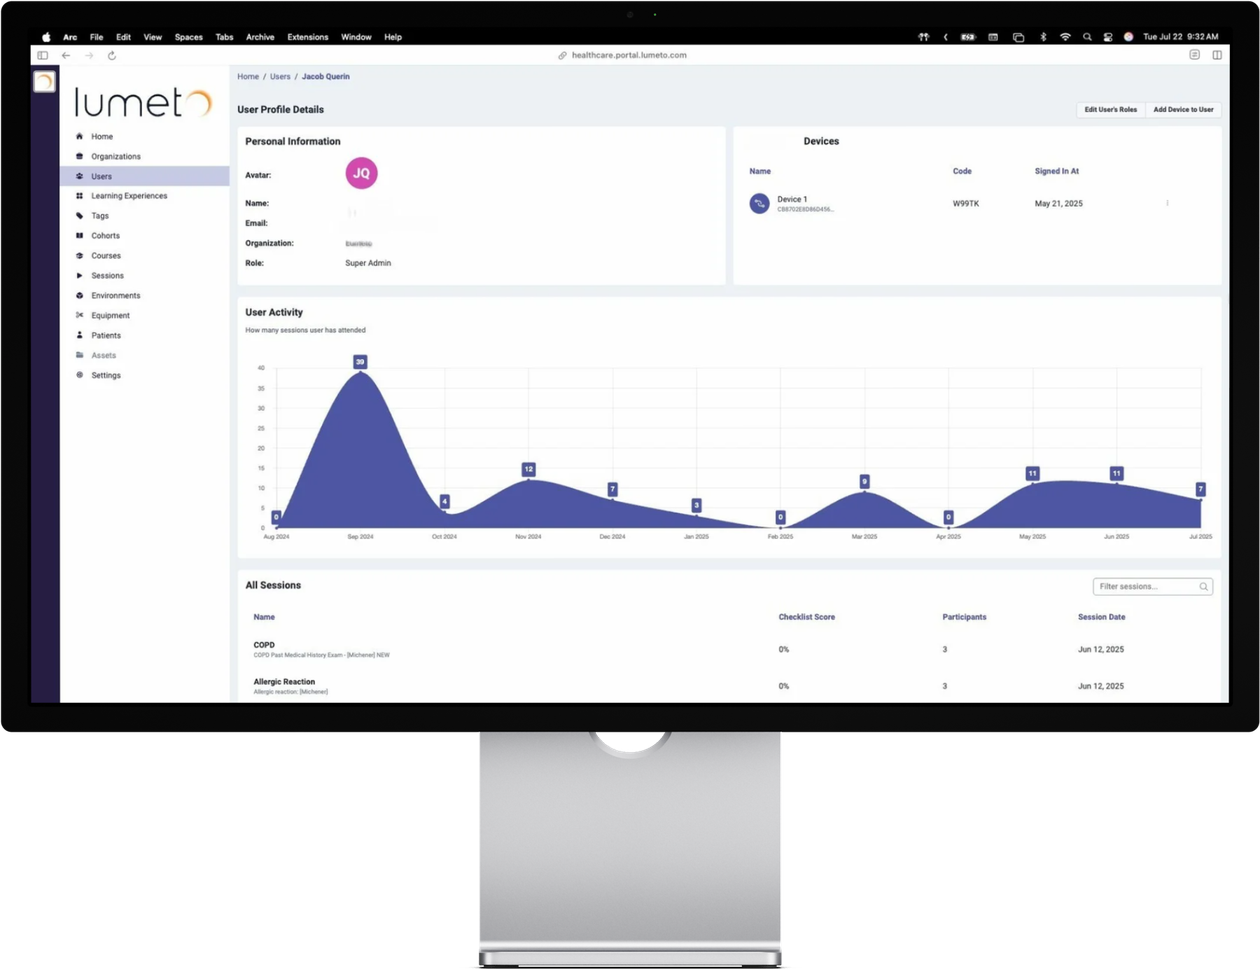The image size is (1260, 969).
Task: Click the Patients person icon
Action: click(80, 336)
